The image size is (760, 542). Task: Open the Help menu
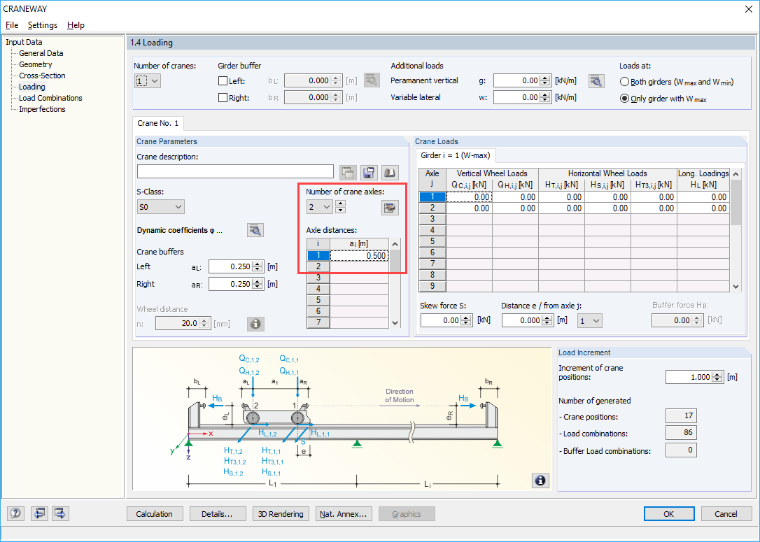[76, 25]
